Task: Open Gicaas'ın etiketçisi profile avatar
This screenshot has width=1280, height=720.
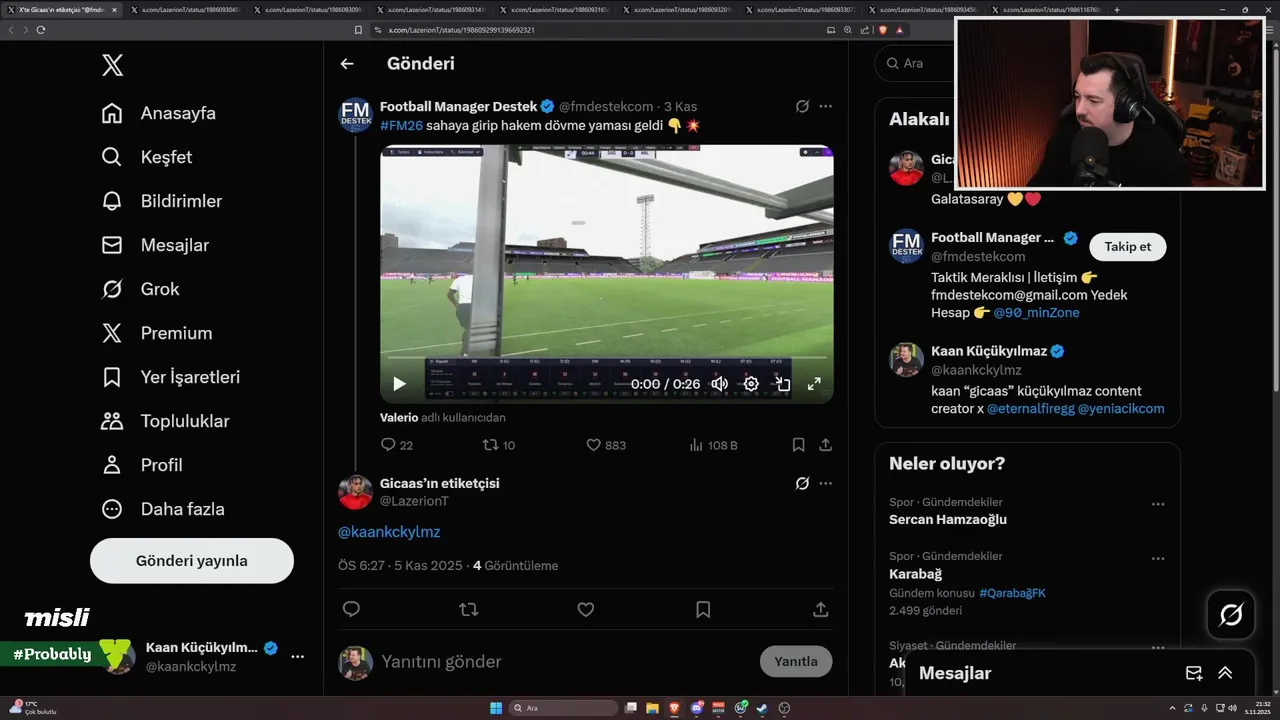Action: coord(356,492)
